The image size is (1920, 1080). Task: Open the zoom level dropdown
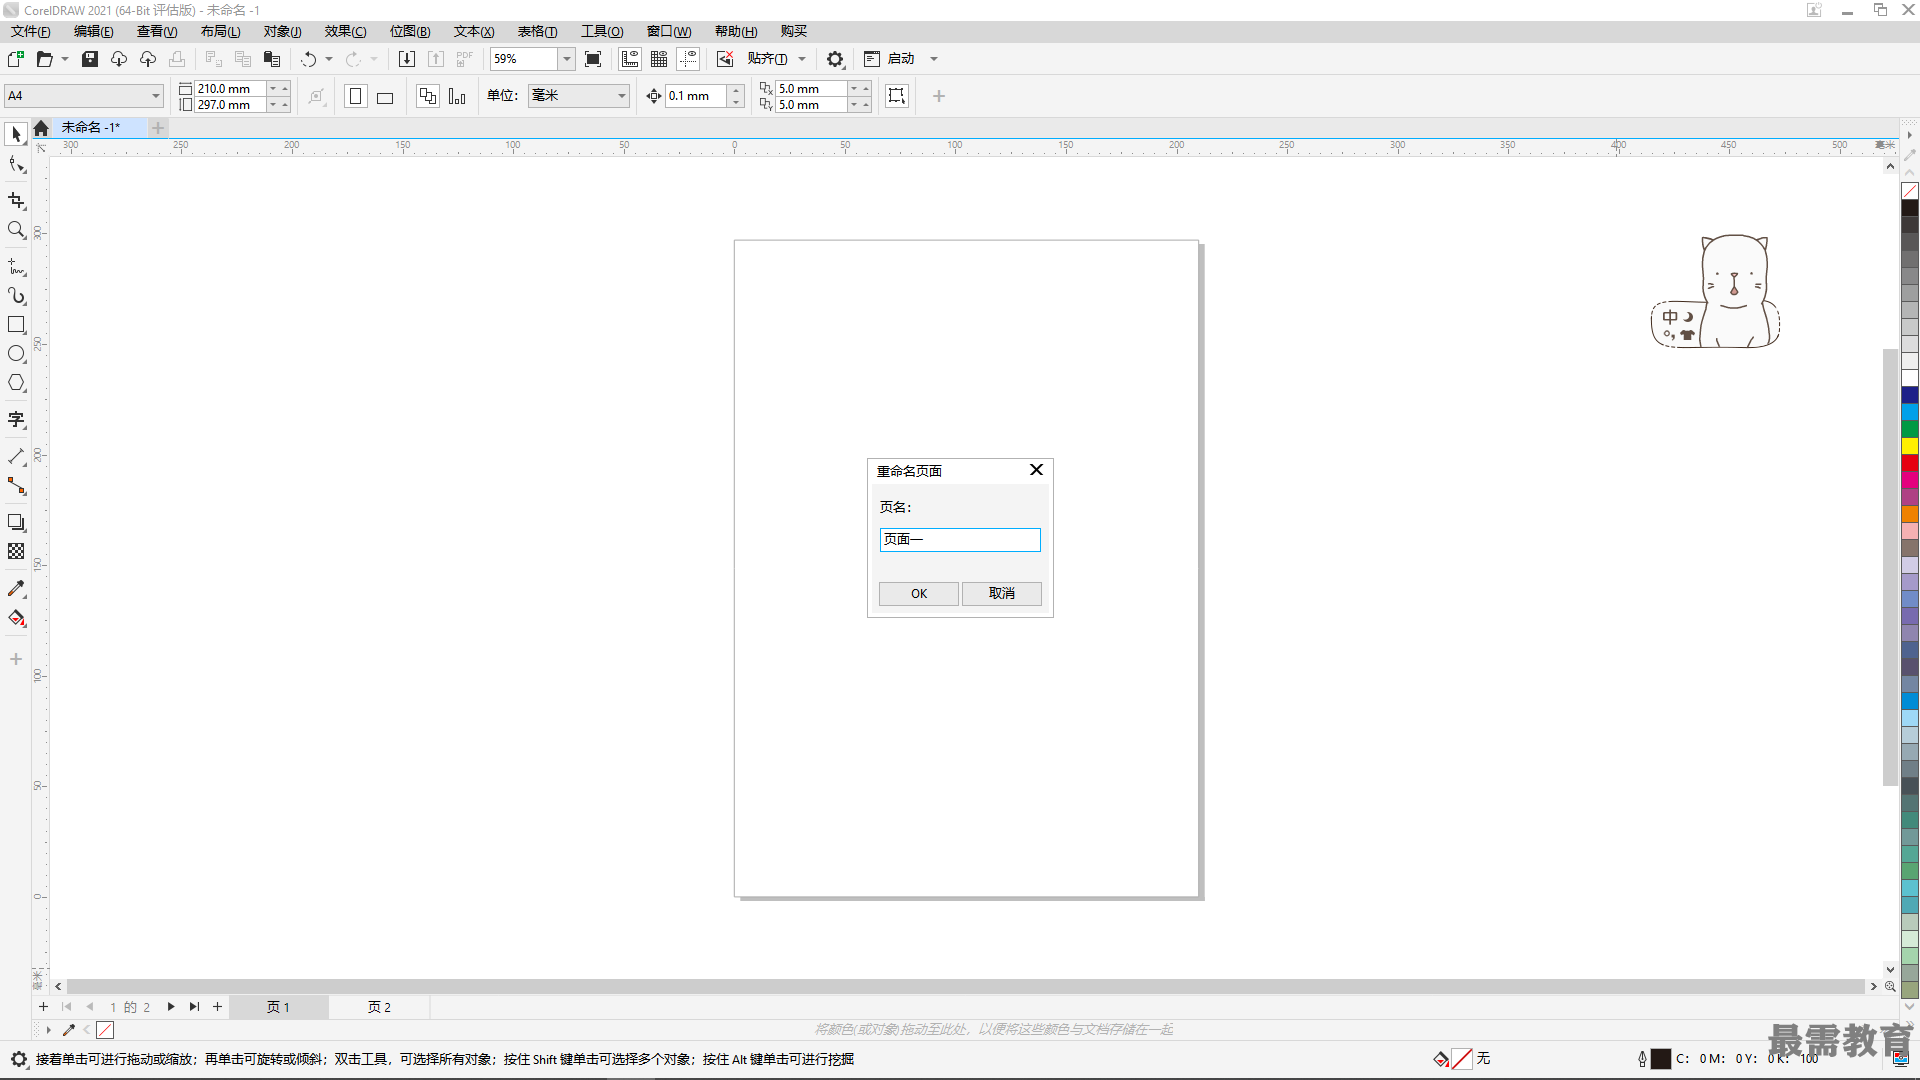point(566,59)
